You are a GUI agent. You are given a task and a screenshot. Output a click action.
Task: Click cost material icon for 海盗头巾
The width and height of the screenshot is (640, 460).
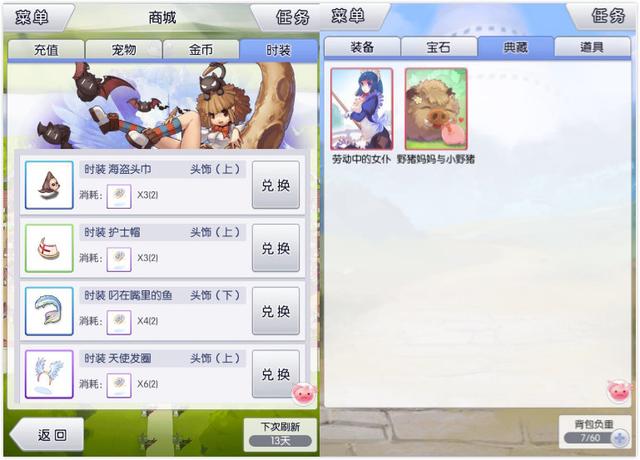pyautogui.click(x=119, y=196)
